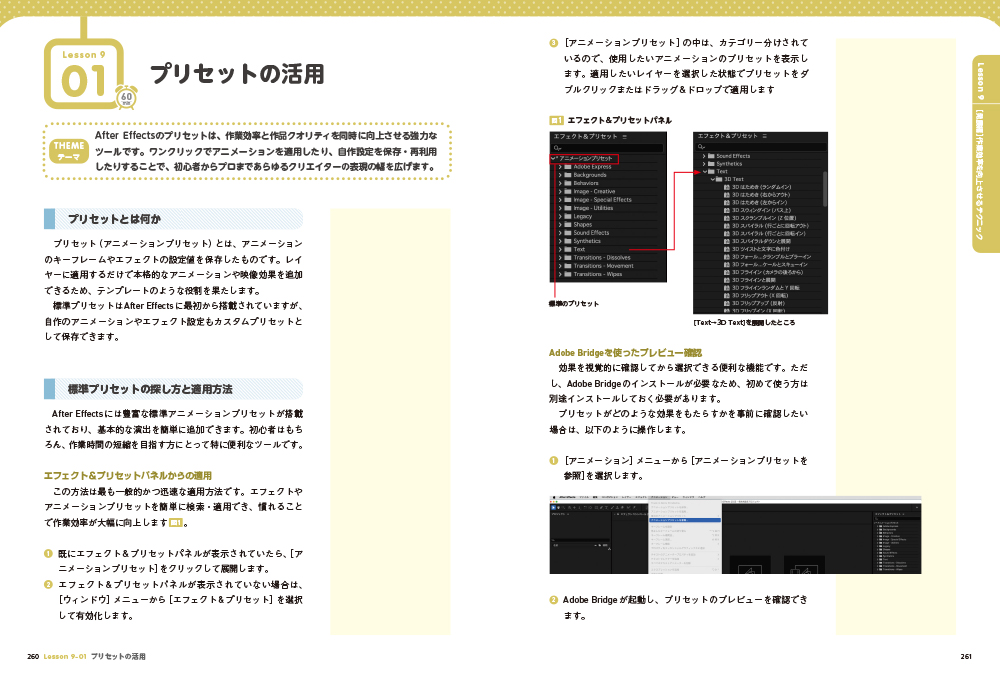Open the left Effects & Presets panel menu icon
This screenshot has width=1000, height=679.
pyautogui.click(x=625, y=135)
